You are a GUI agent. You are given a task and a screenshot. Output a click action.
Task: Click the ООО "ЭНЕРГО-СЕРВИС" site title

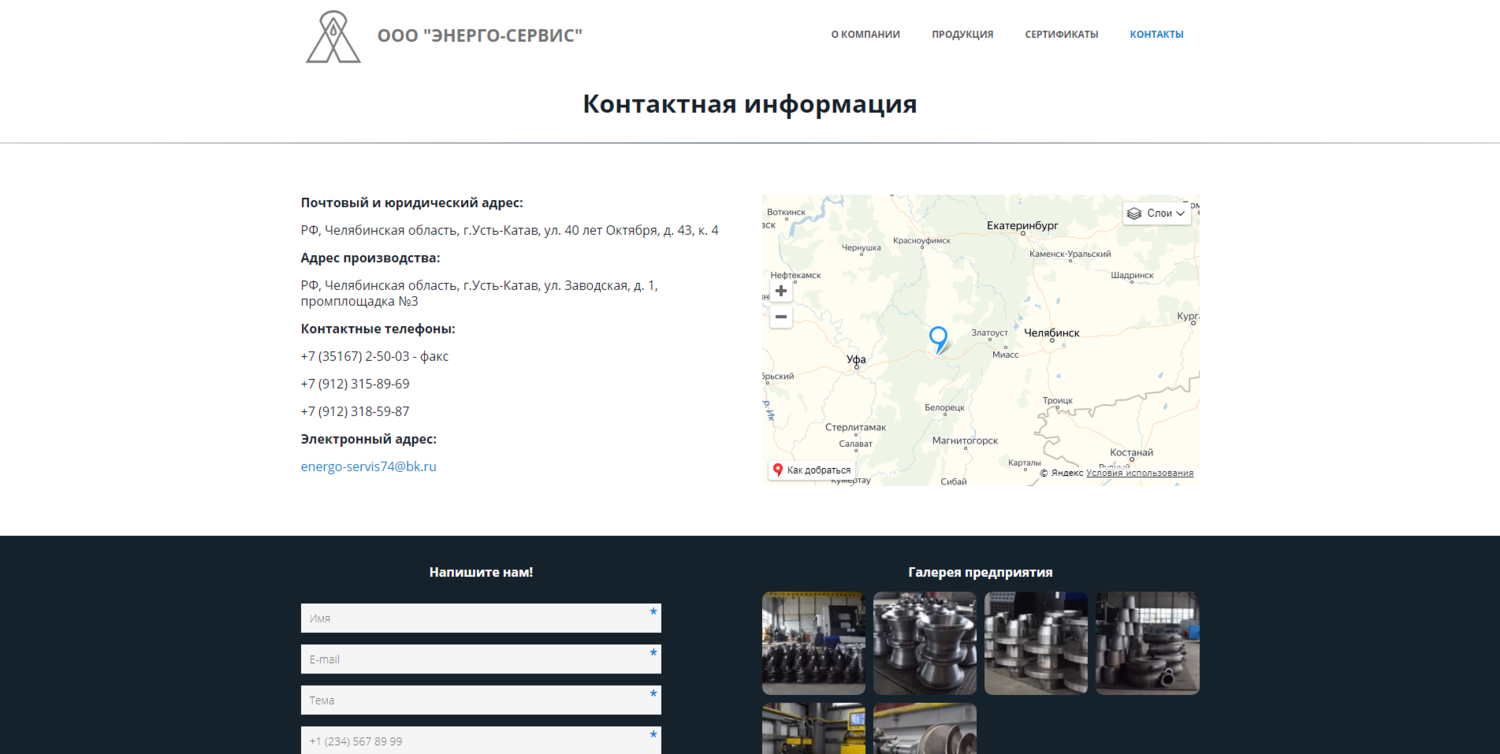[480, 35]
